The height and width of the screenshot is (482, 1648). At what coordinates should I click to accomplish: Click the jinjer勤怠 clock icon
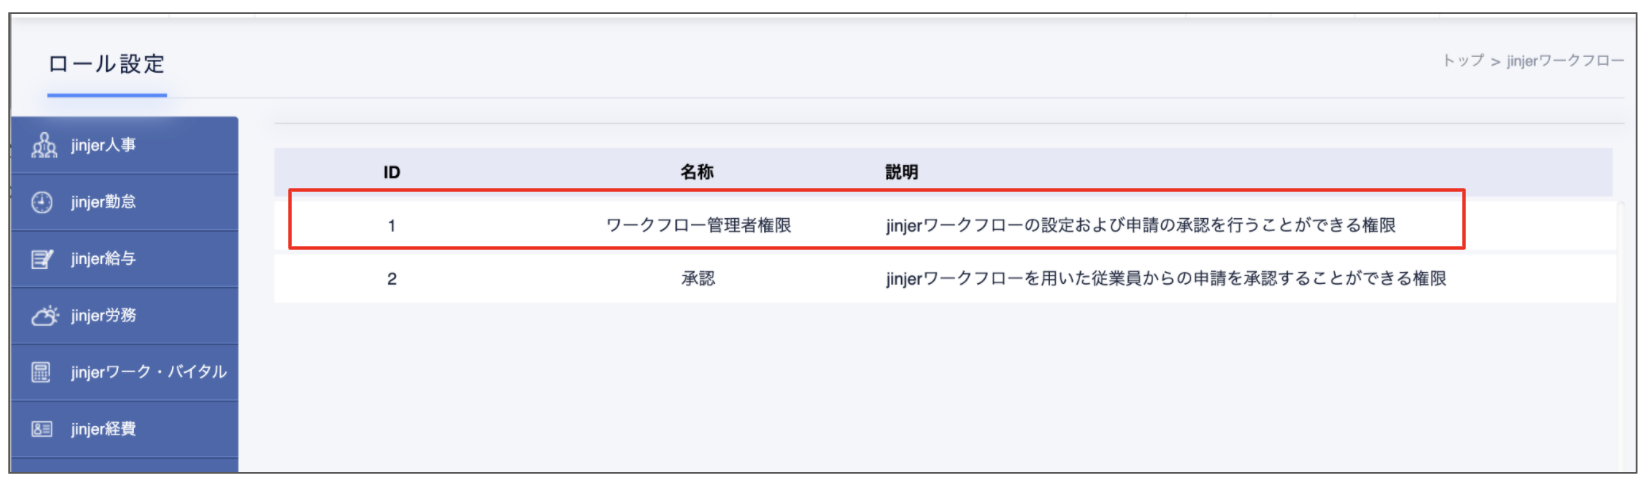click(x=42, y=203)
